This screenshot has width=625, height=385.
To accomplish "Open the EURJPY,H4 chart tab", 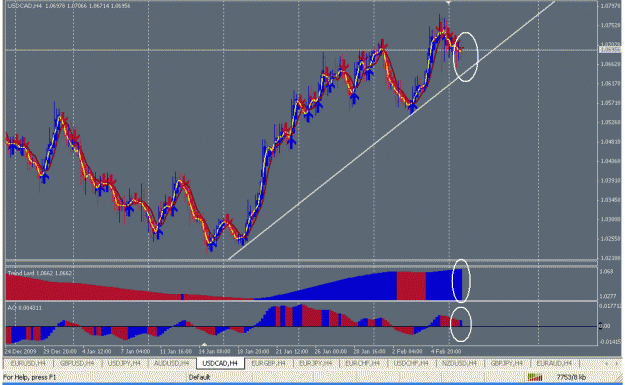I will pyautogui.click(x=316, y=363).
